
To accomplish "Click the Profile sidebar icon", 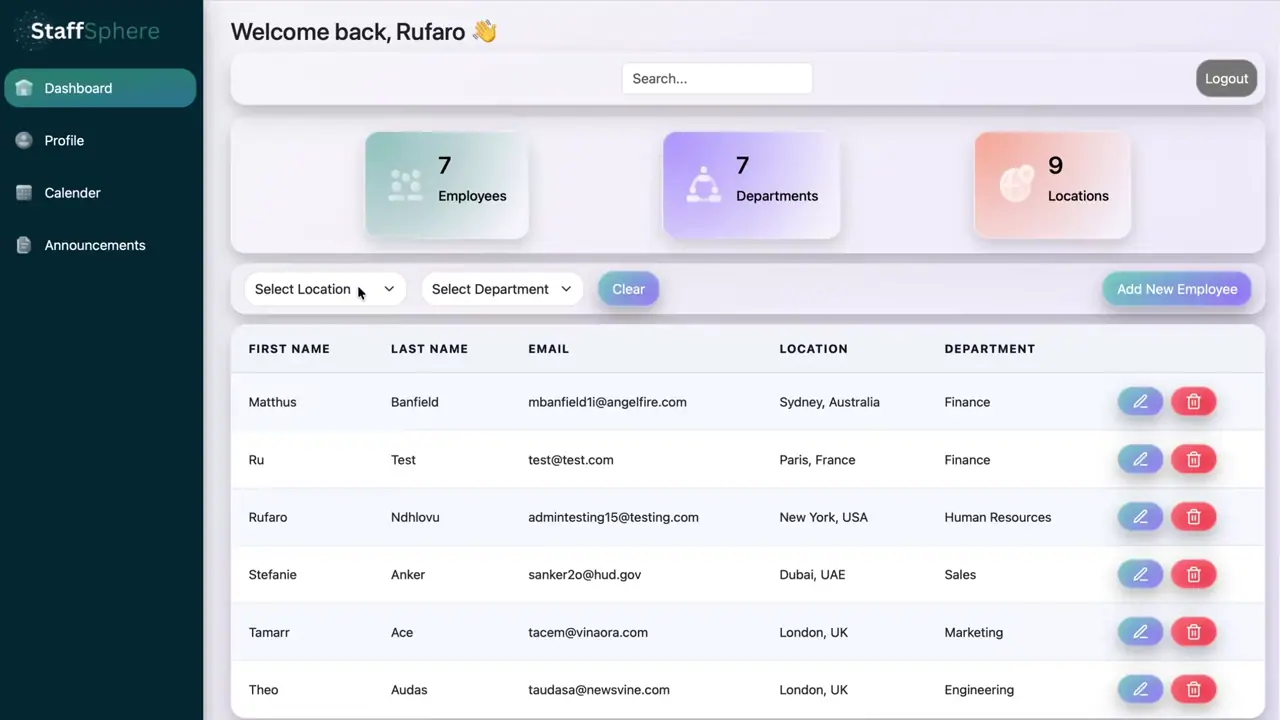I will [x=24, y=140].
